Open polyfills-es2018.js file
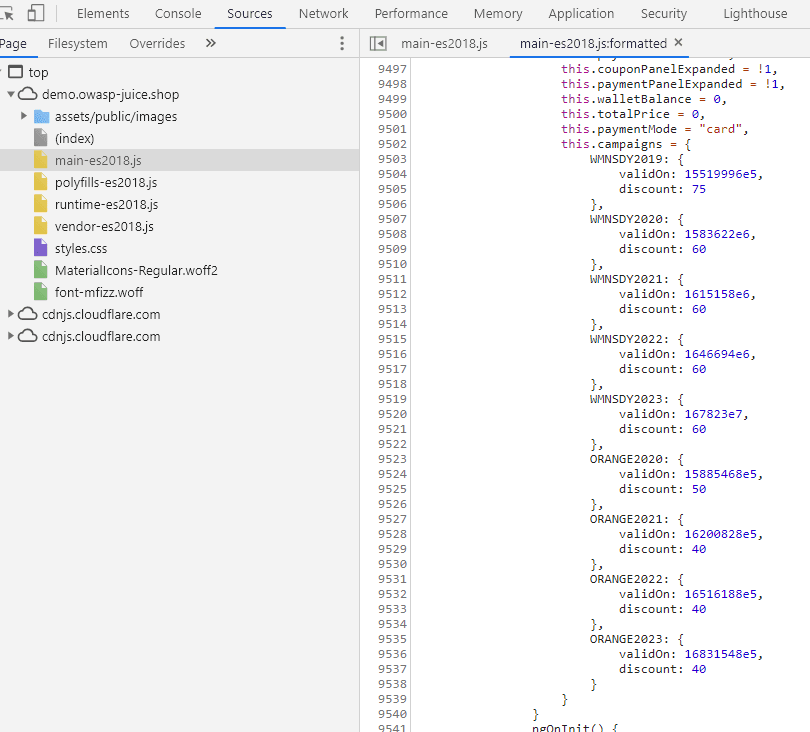 [x=106, y=182]
